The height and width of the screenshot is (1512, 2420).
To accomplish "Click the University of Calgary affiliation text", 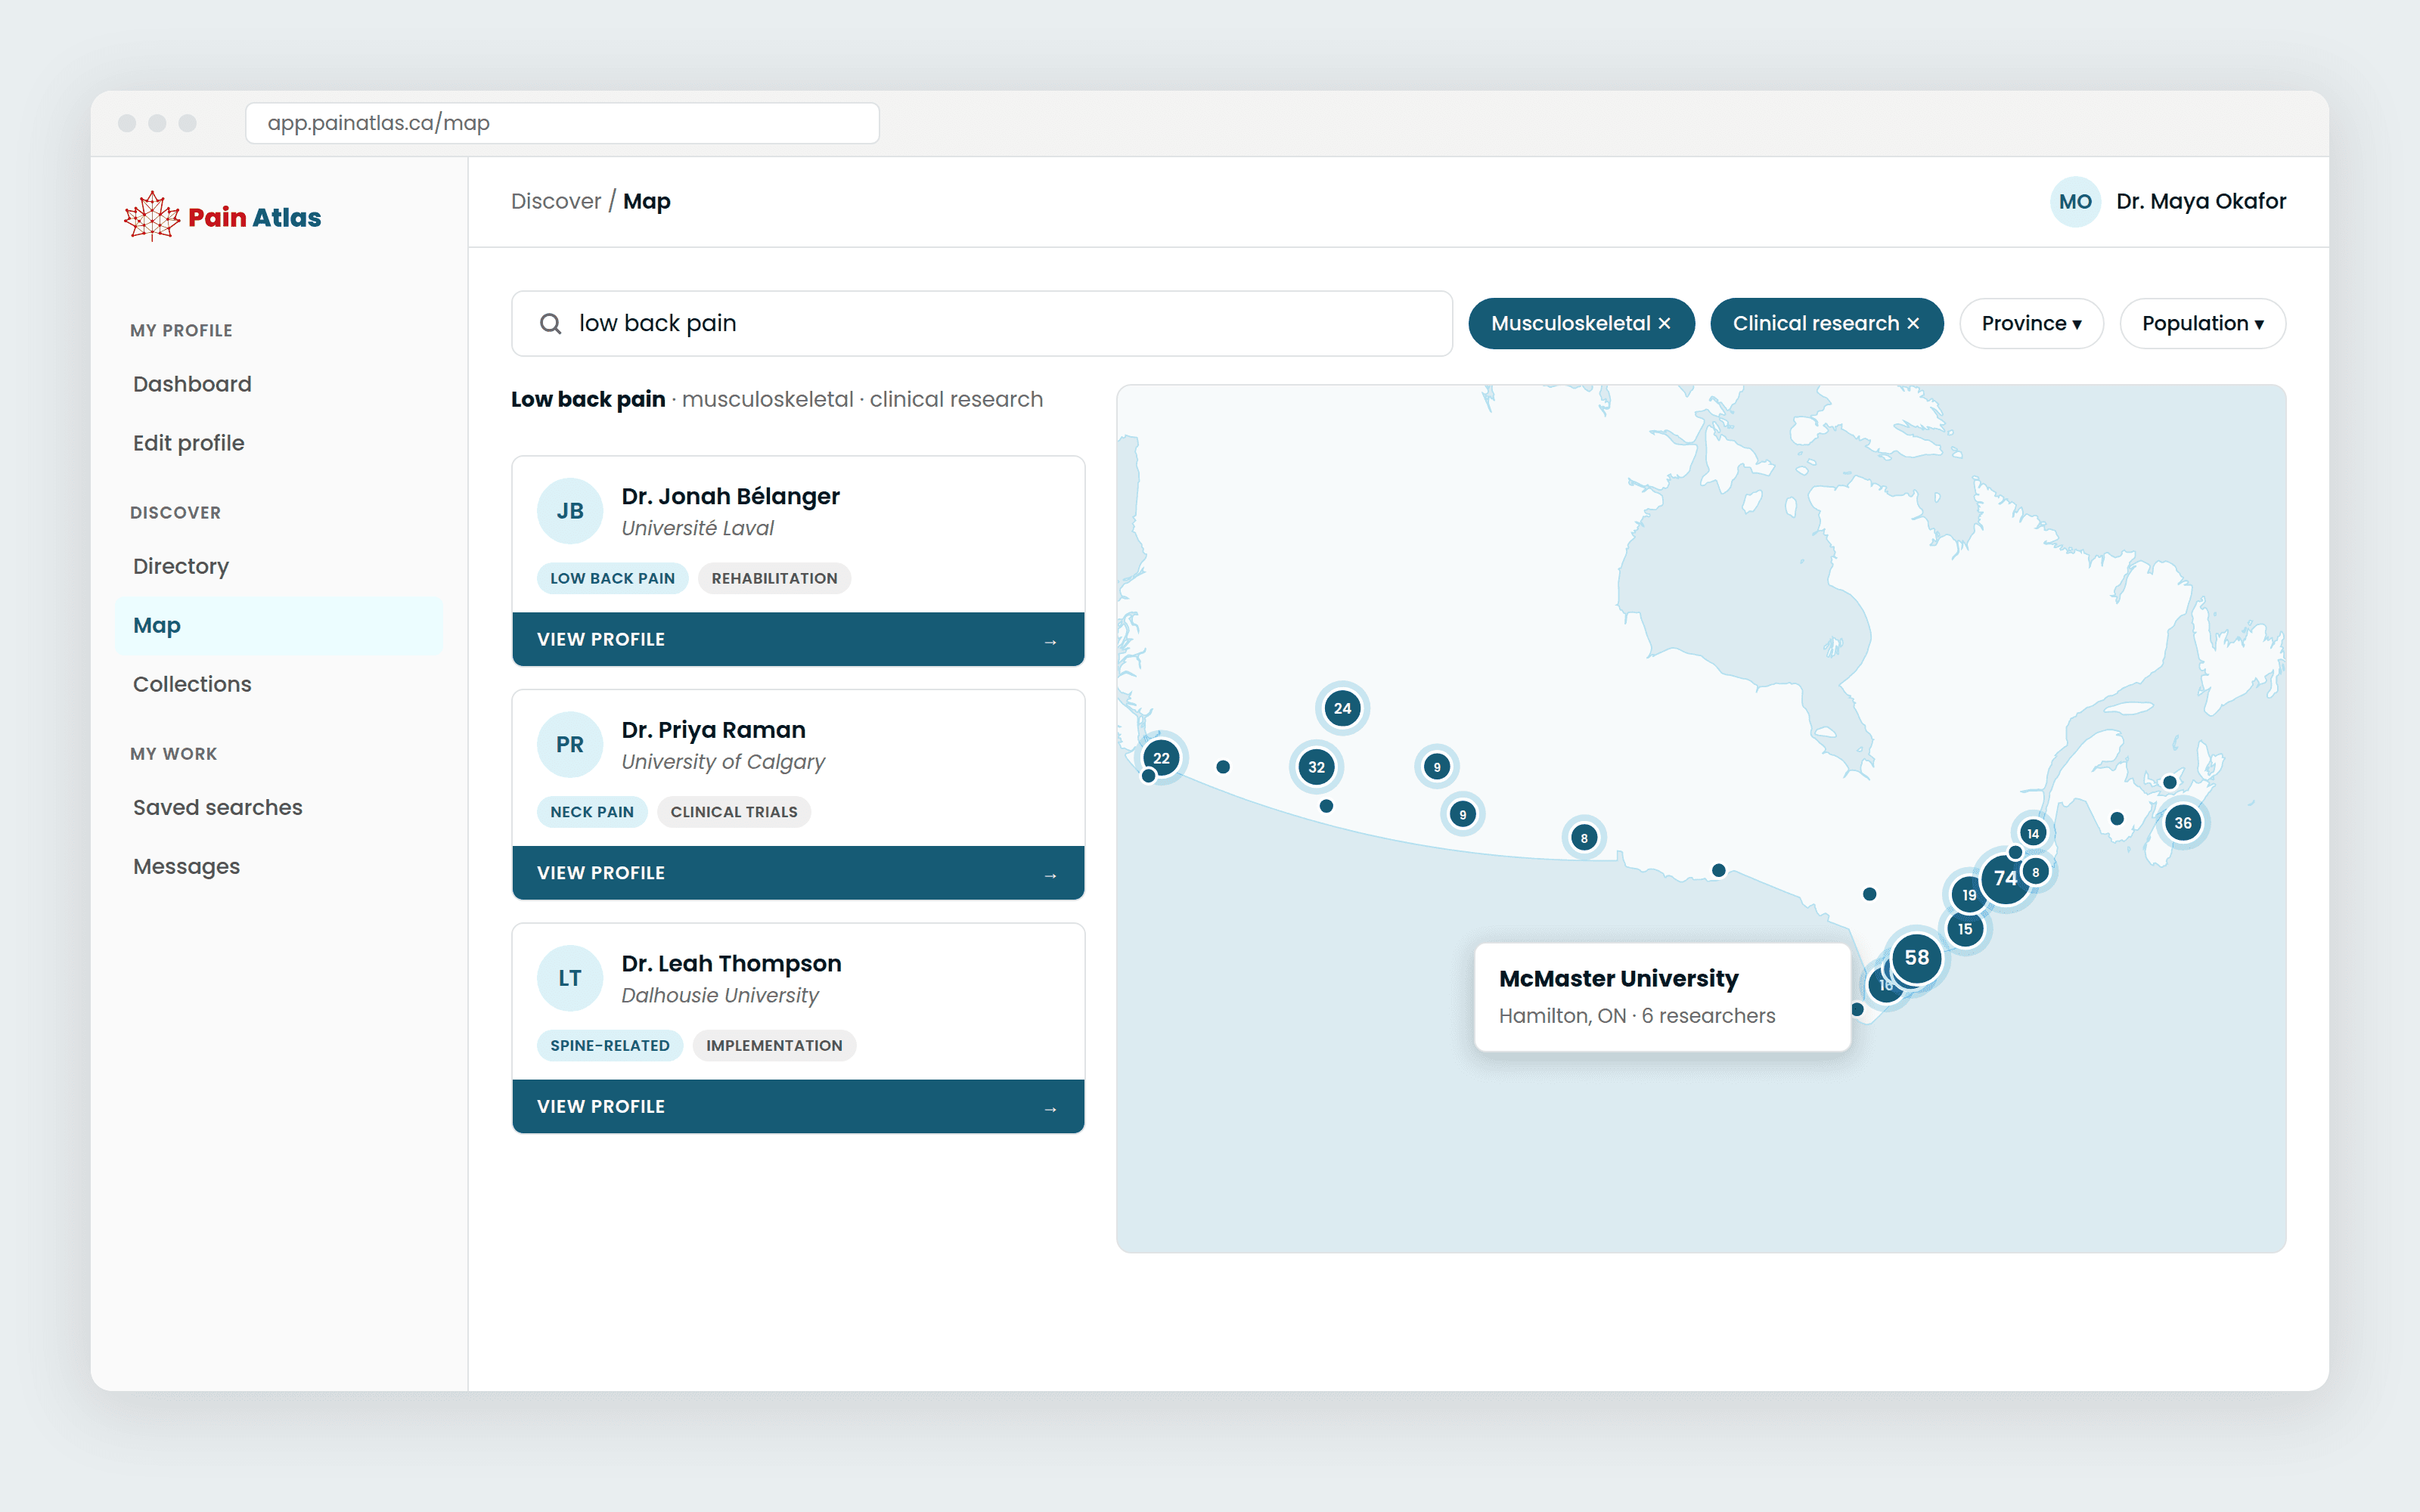I will click(723, 762).
